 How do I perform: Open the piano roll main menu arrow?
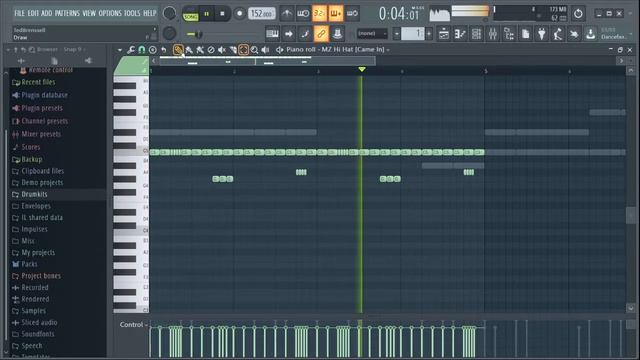[120, 50]
